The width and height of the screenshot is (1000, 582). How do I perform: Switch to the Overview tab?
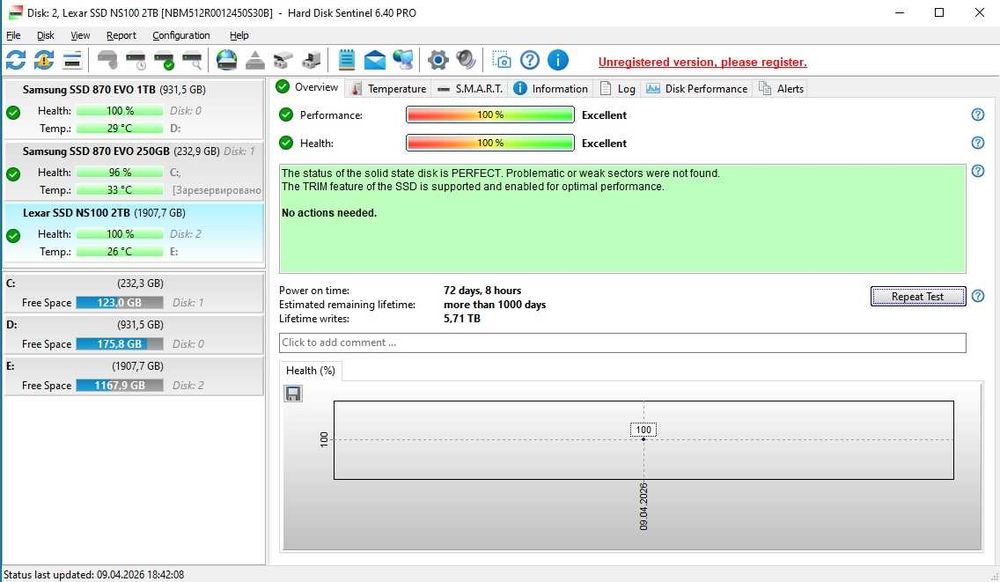[308, 87]
